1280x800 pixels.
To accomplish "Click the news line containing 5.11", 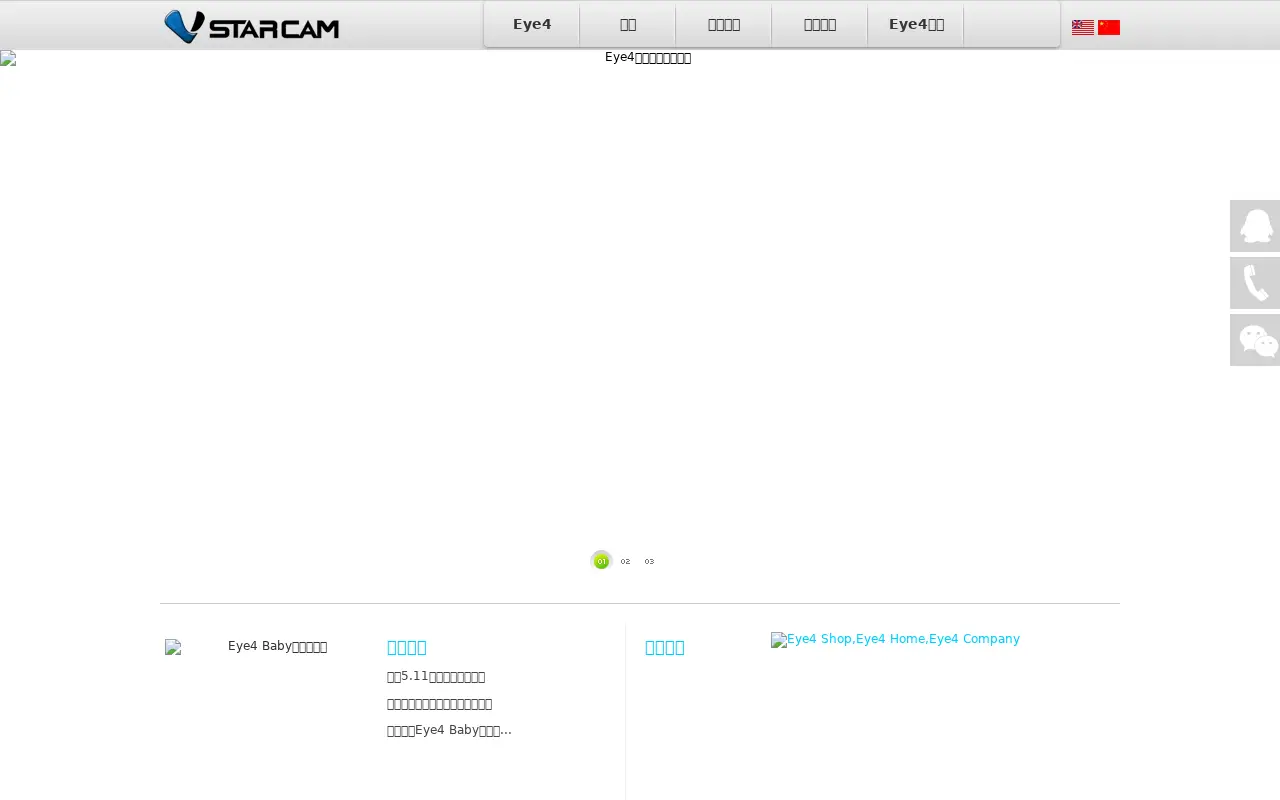I will click(436, 677).
